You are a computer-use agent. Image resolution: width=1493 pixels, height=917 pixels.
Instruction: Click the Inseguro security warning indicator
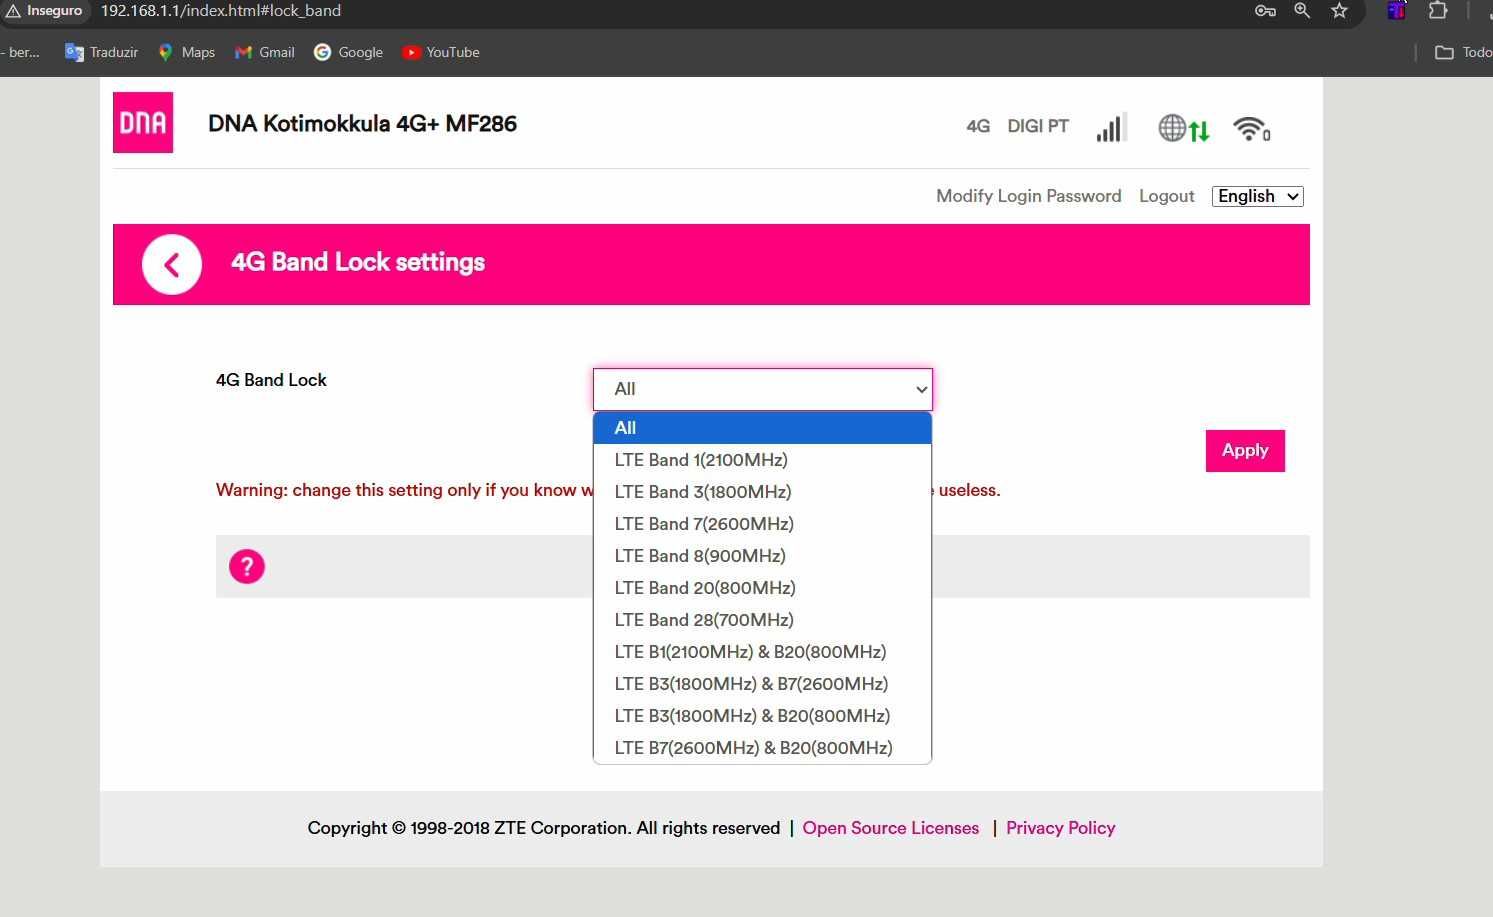point(44,11)
